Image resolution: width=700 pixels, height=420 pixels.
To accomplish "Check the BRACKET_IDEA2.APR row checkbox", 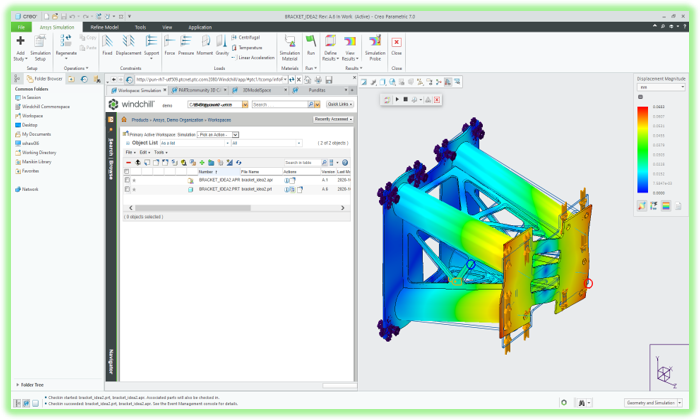I will 127,180.
